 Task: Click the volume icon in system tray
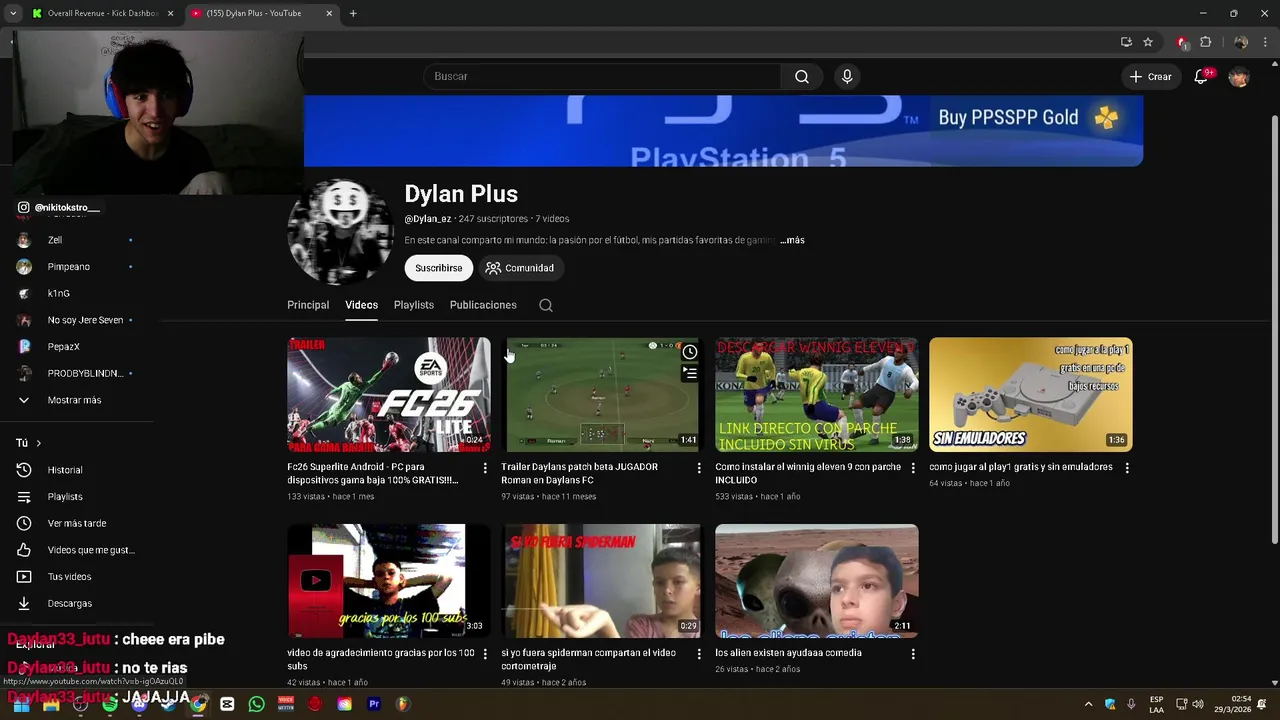[1197, 704]
